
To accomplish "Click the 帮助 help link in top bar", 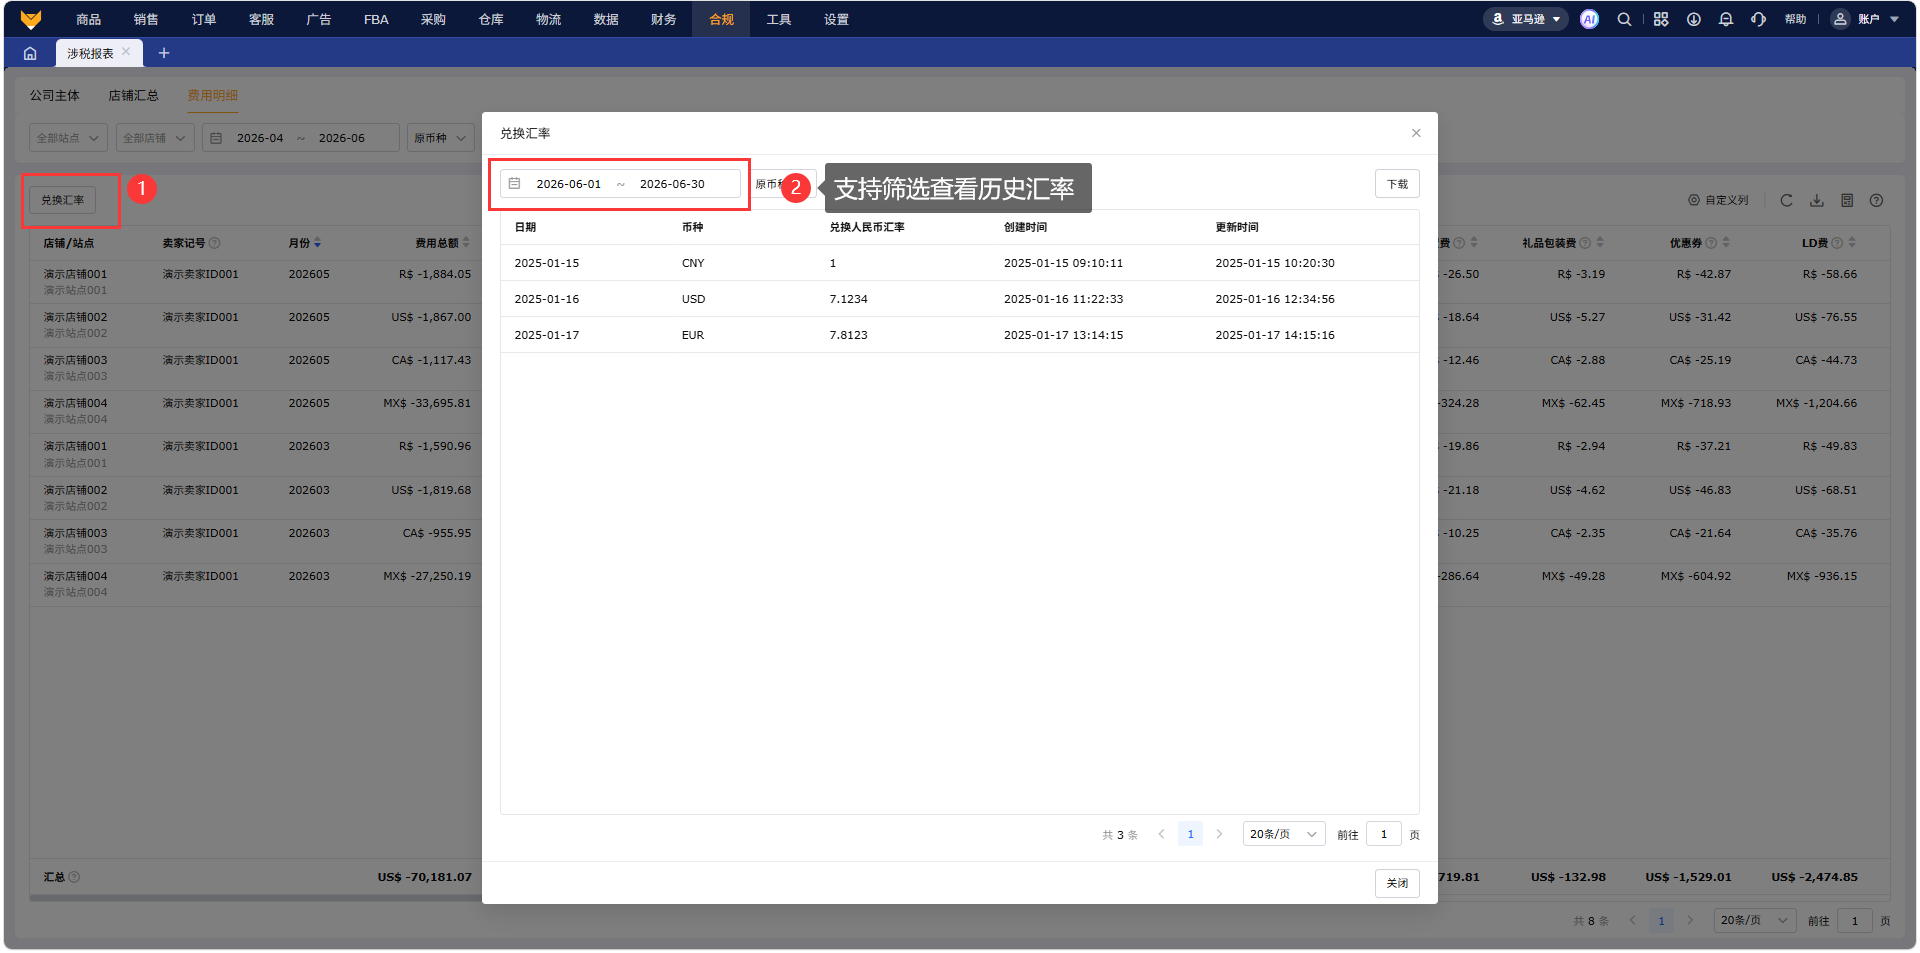I will [x=1796, y=19].
